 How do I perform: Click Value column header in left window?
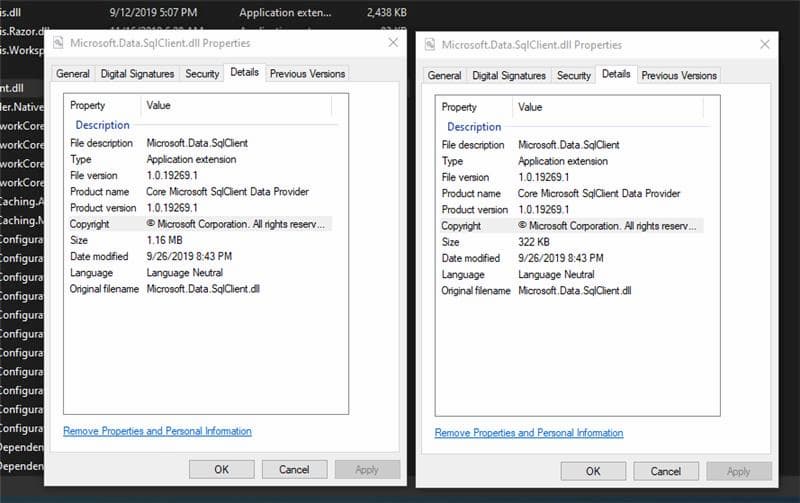pyautogui.click(x=236, y=106)
